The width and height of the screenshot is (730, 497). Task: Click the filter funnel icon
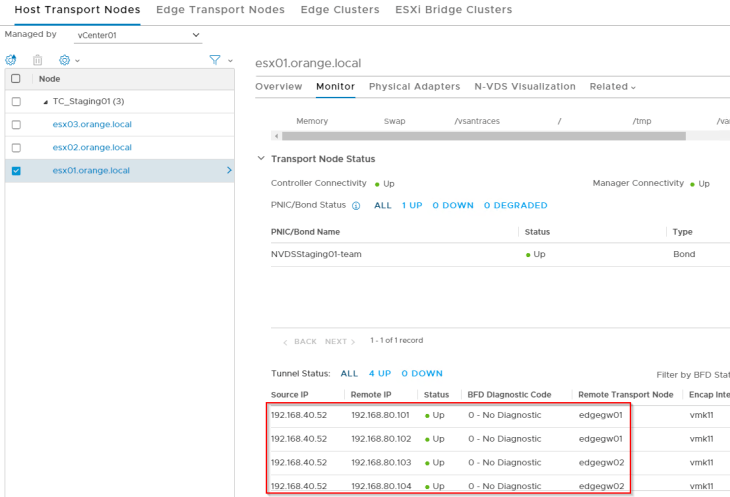click(215, 60)
